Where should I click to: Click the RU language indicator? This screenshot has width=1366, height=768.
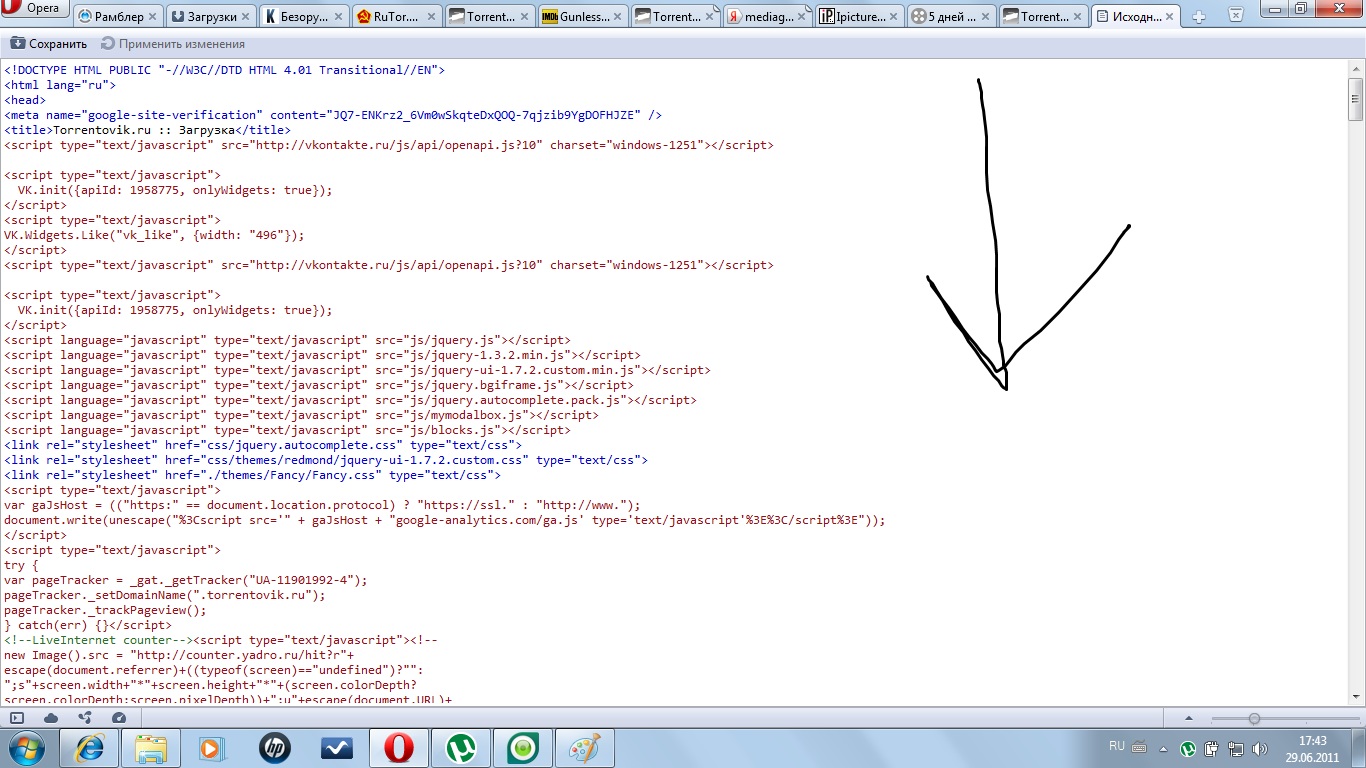1117,746
